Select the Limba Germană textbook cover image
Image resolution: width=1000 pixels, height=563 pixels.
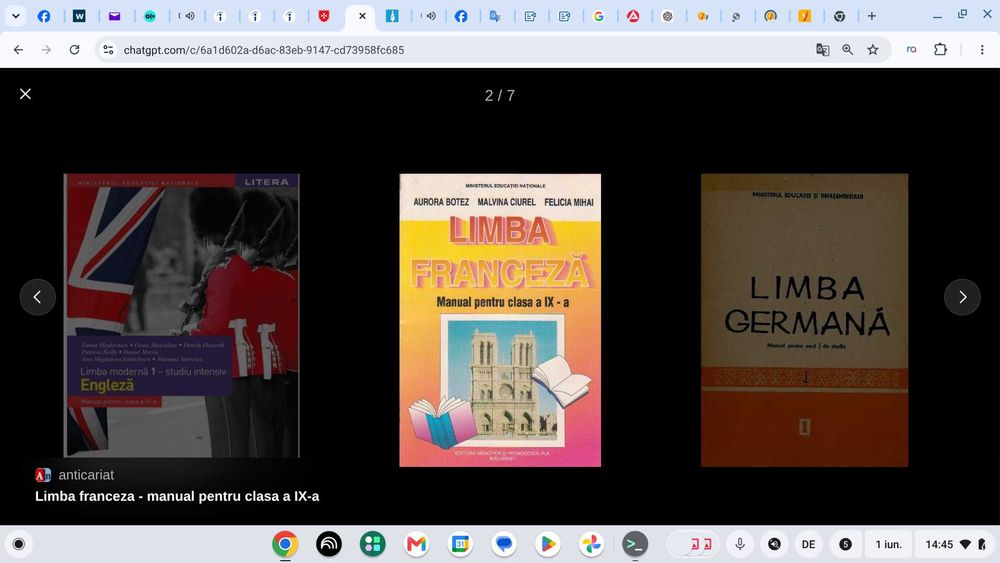tap(804, 320)
